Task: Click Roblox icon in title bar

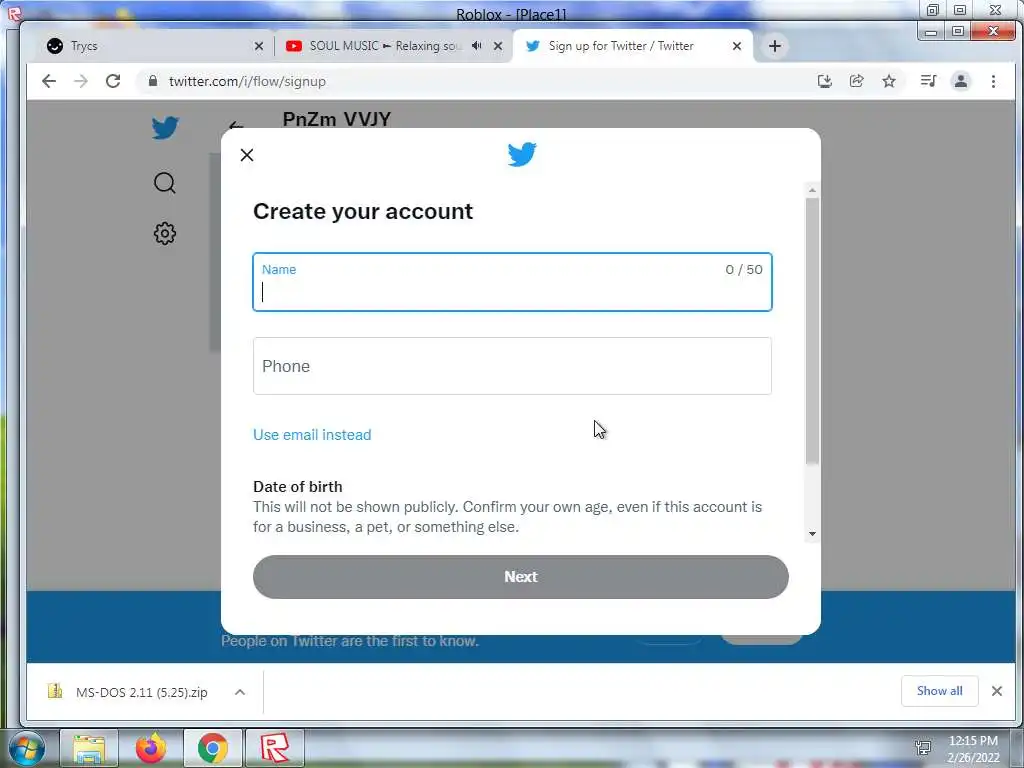Action: point(13,12)
